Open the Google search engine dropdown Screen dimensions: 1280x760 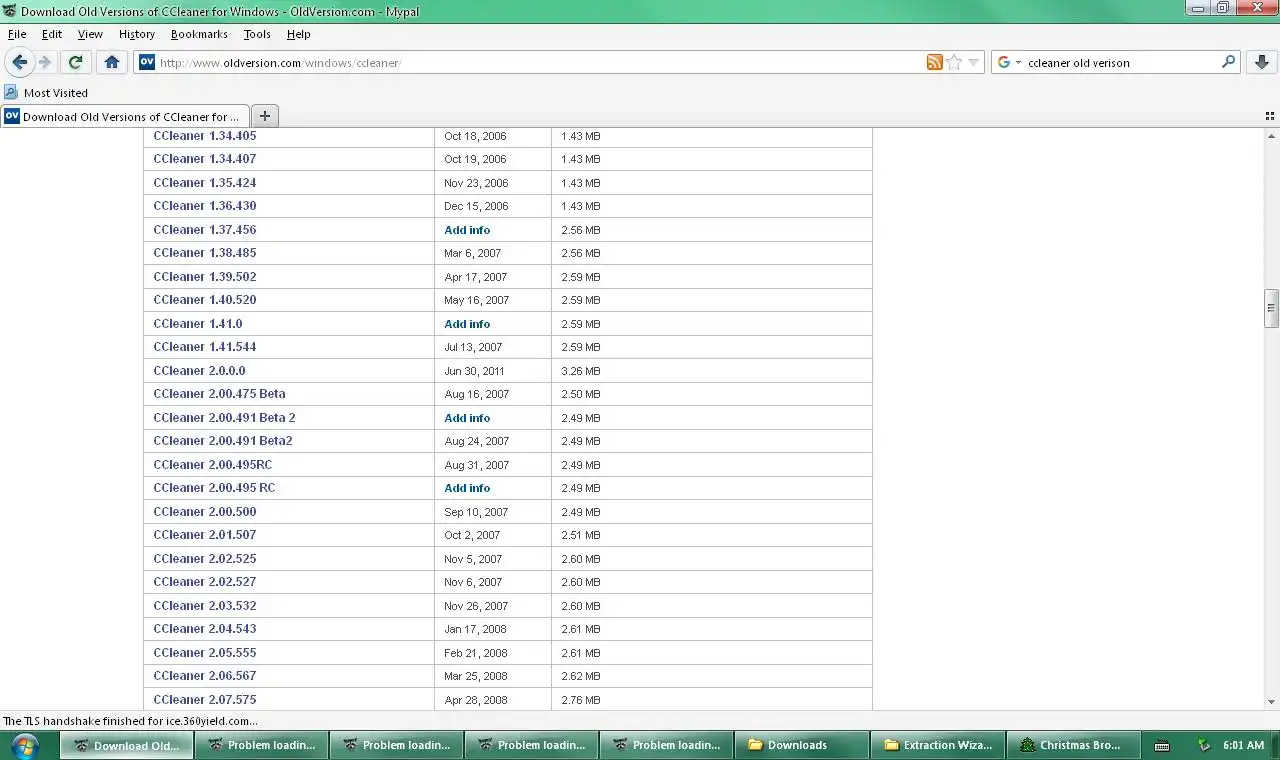click(x=1009, y=62)
